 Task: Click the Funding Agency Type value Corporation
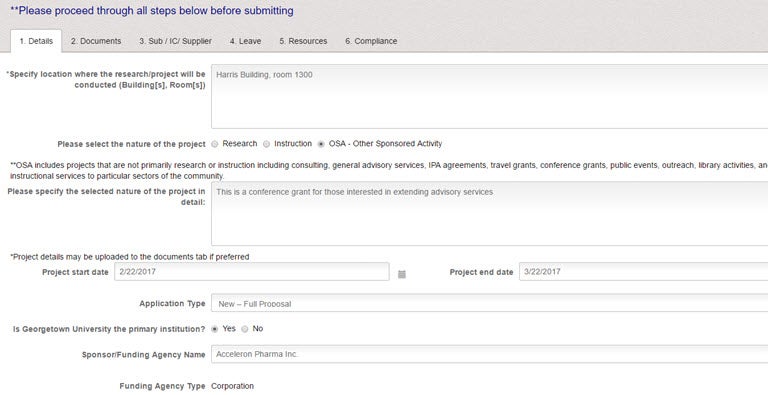233,386
